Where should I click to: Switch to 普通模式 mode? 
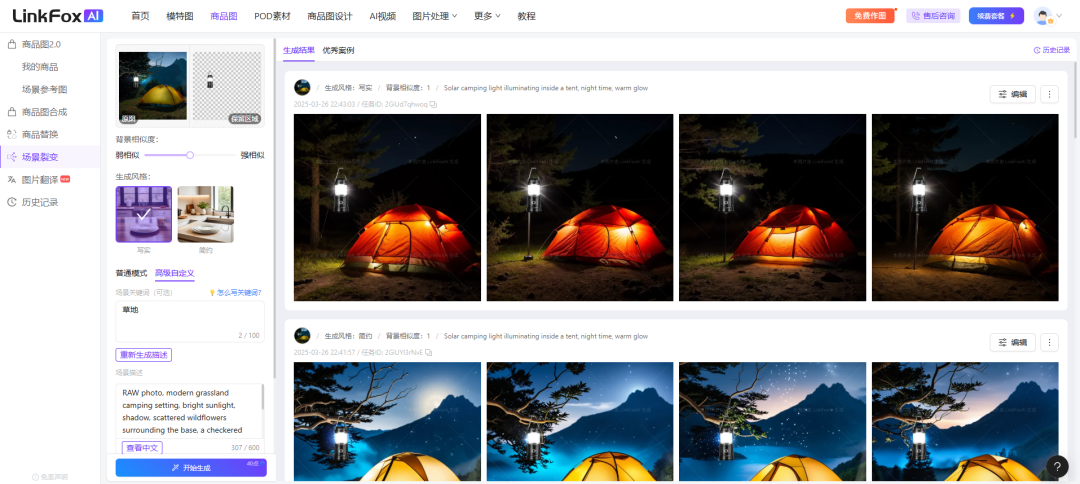[x=132, y=273]
